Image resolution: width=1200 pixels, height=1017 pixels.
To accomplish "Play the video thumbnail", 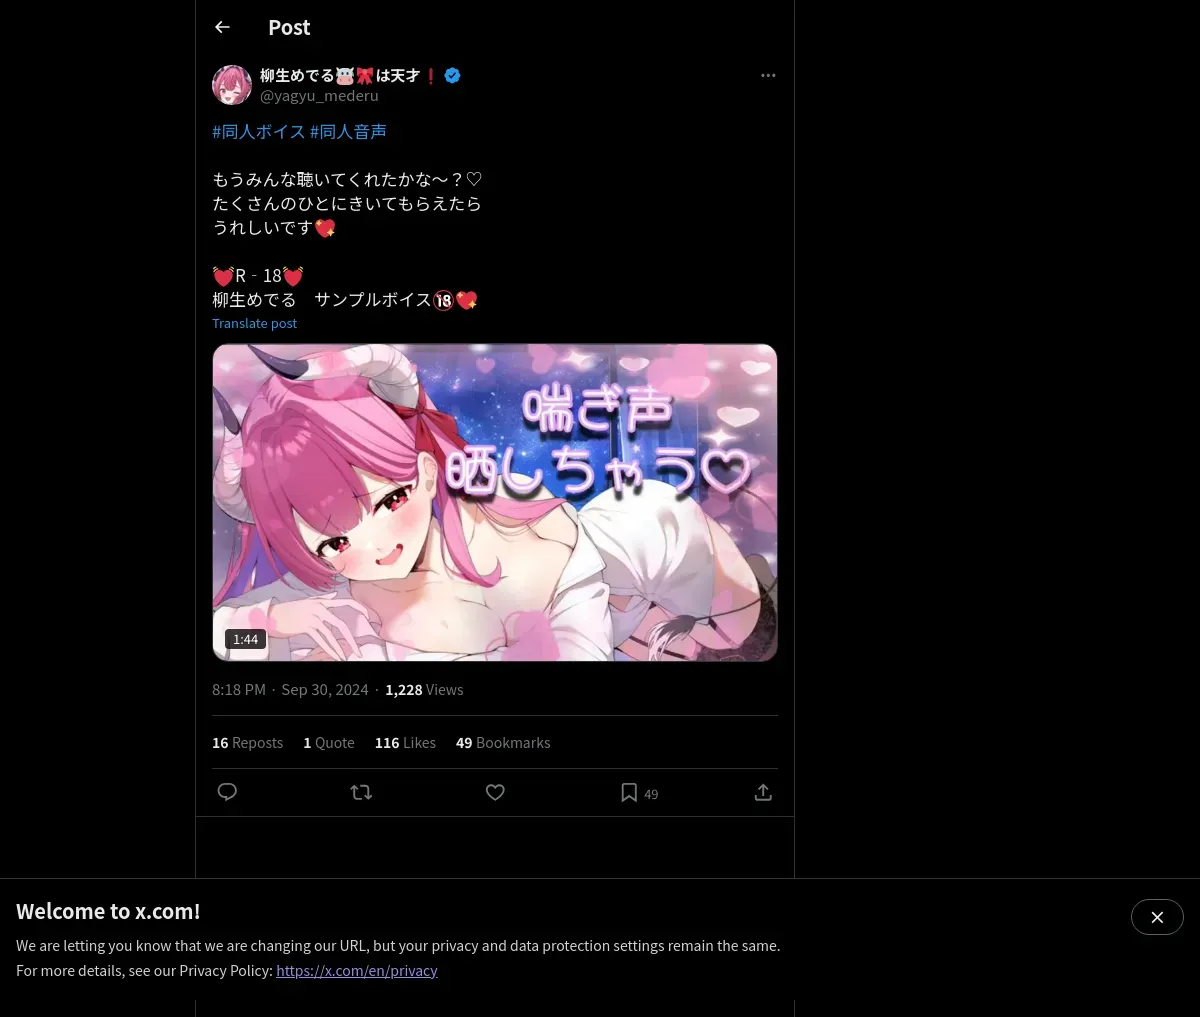I will [495, 502].
